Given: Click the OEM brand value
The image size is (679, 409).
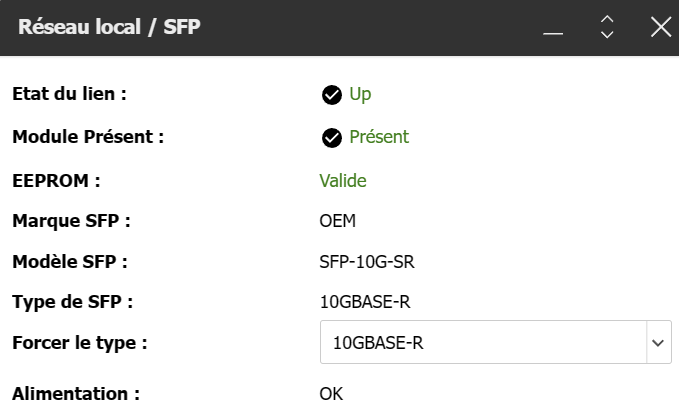Looking at the screenshot, I should (x=338, y=221).
